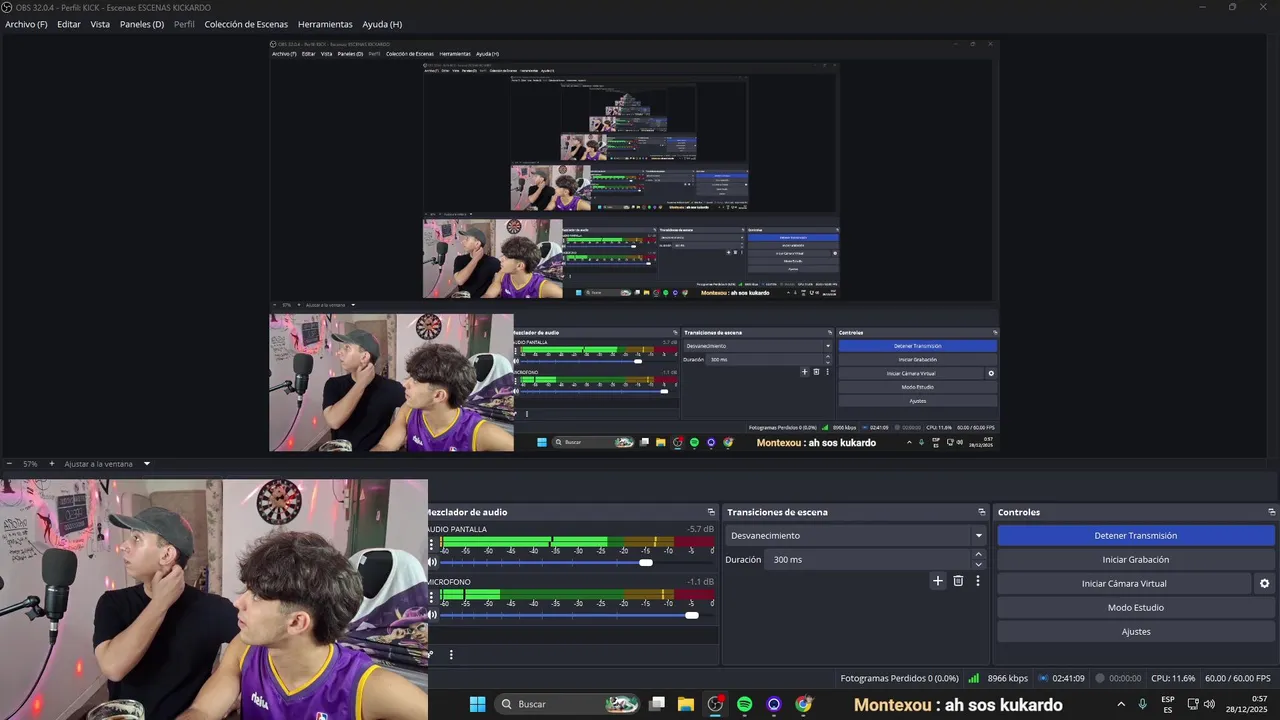Open virtual camera settings gear
The width and height of the screenshot is (1280, 720).
pyautogui.click(x=1264, y=584)
